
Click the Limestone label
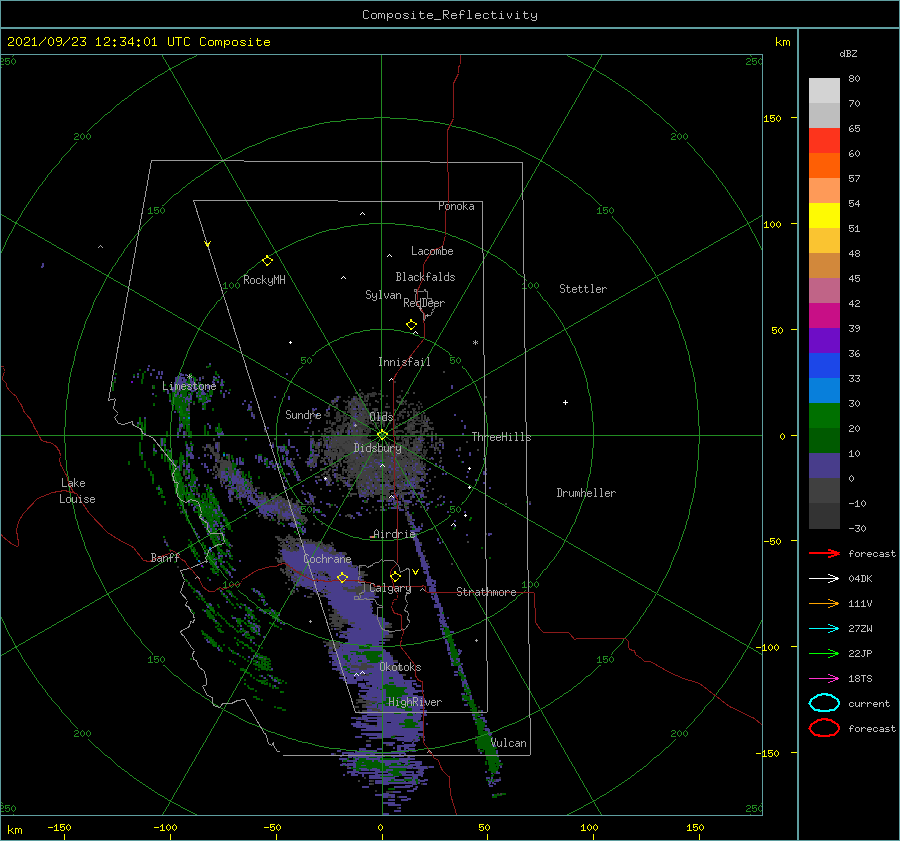click(189, 386)
